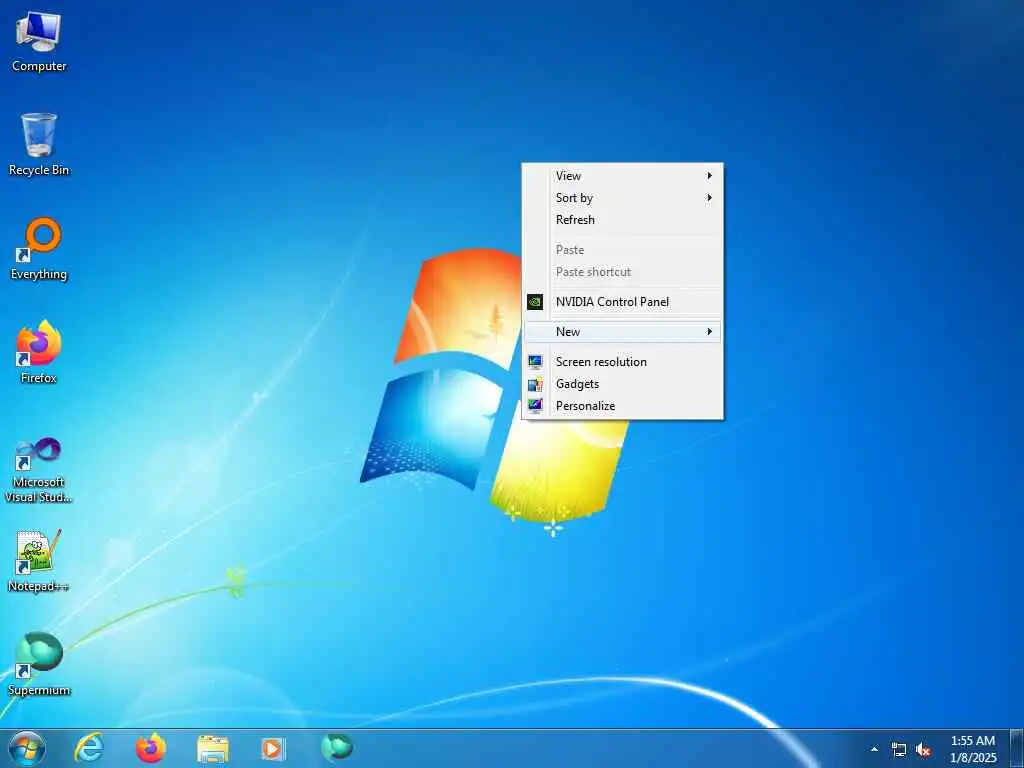Show hidden tray icons arrow
Viewport: 1024px width, 768px height.
(874, 749)
